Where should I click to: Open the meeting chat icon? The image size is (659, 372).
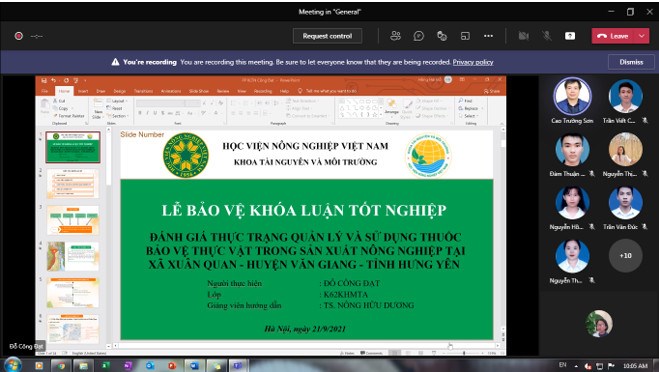tap(419, 36)
